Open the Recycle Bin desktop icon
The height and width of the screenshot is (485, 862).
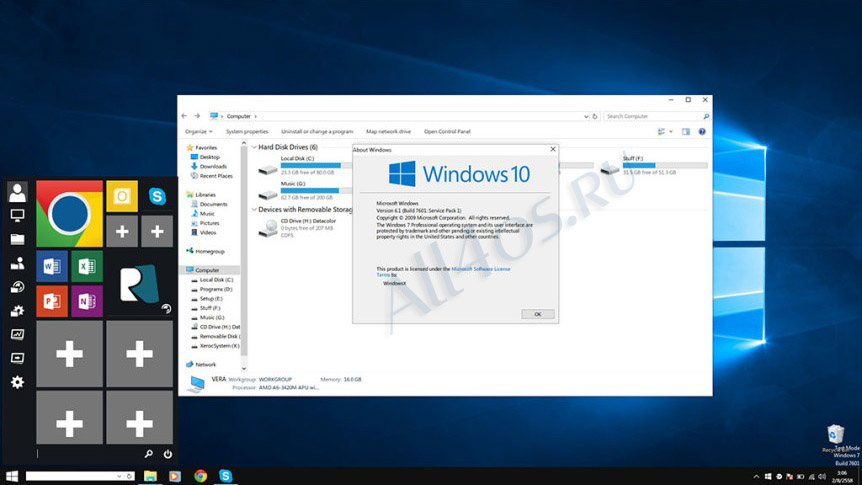coord(836,438)
